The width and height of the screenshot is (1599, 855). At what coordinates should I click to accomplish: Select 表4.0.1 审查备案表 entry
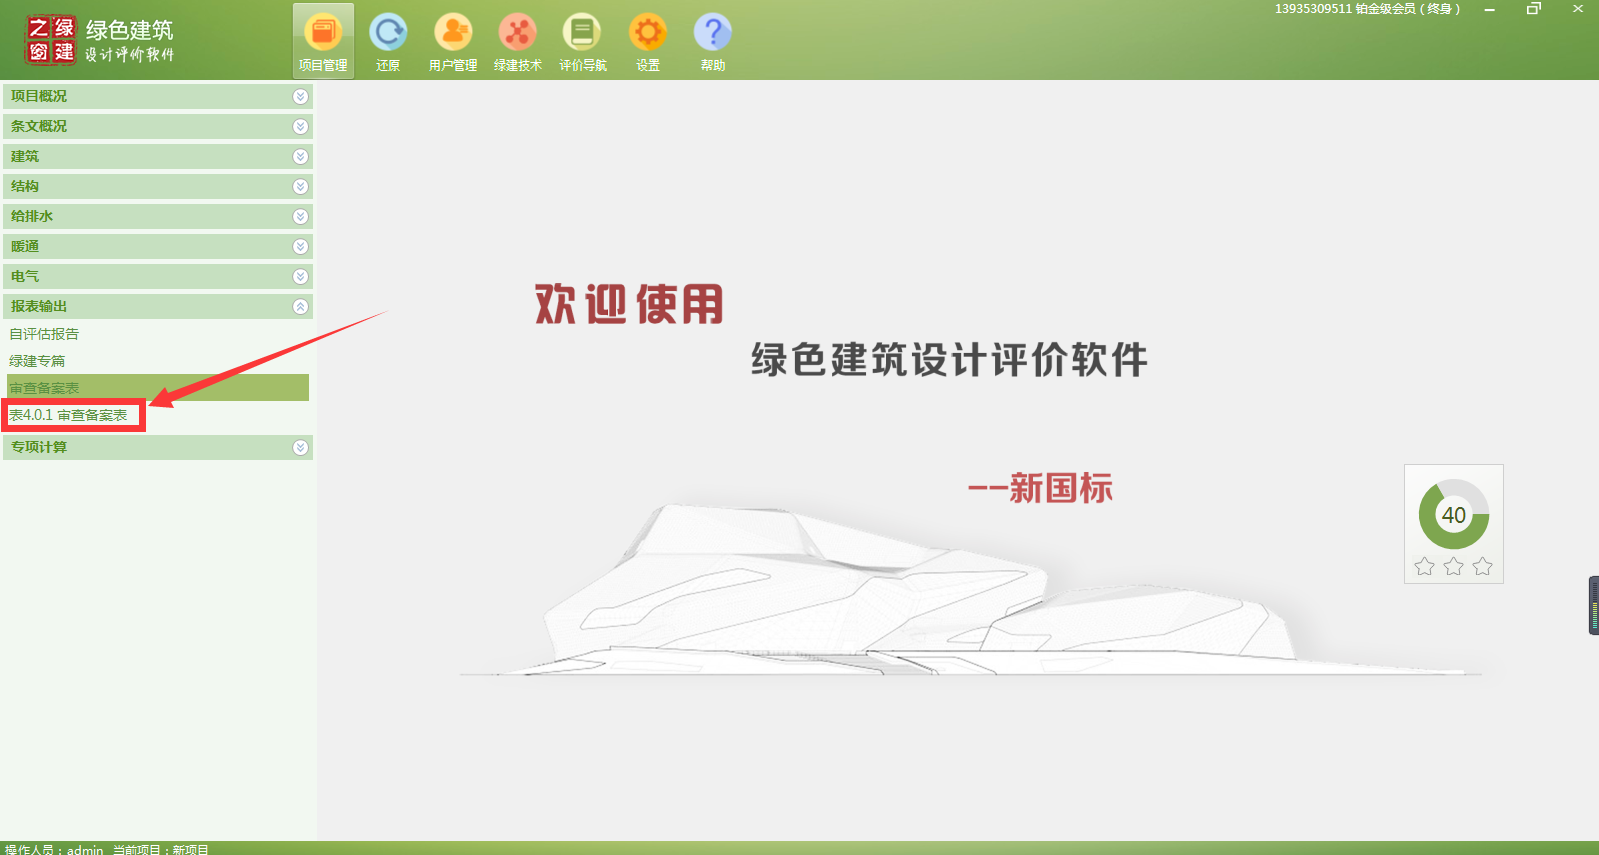[68, 415]
